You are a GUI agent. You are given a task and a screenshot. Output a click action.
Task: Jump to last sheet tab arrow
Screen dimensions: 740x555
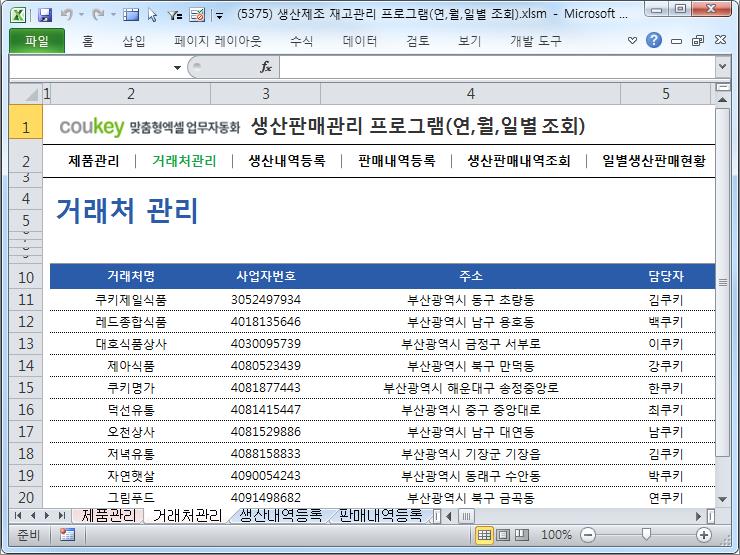(x=61, y=515)
